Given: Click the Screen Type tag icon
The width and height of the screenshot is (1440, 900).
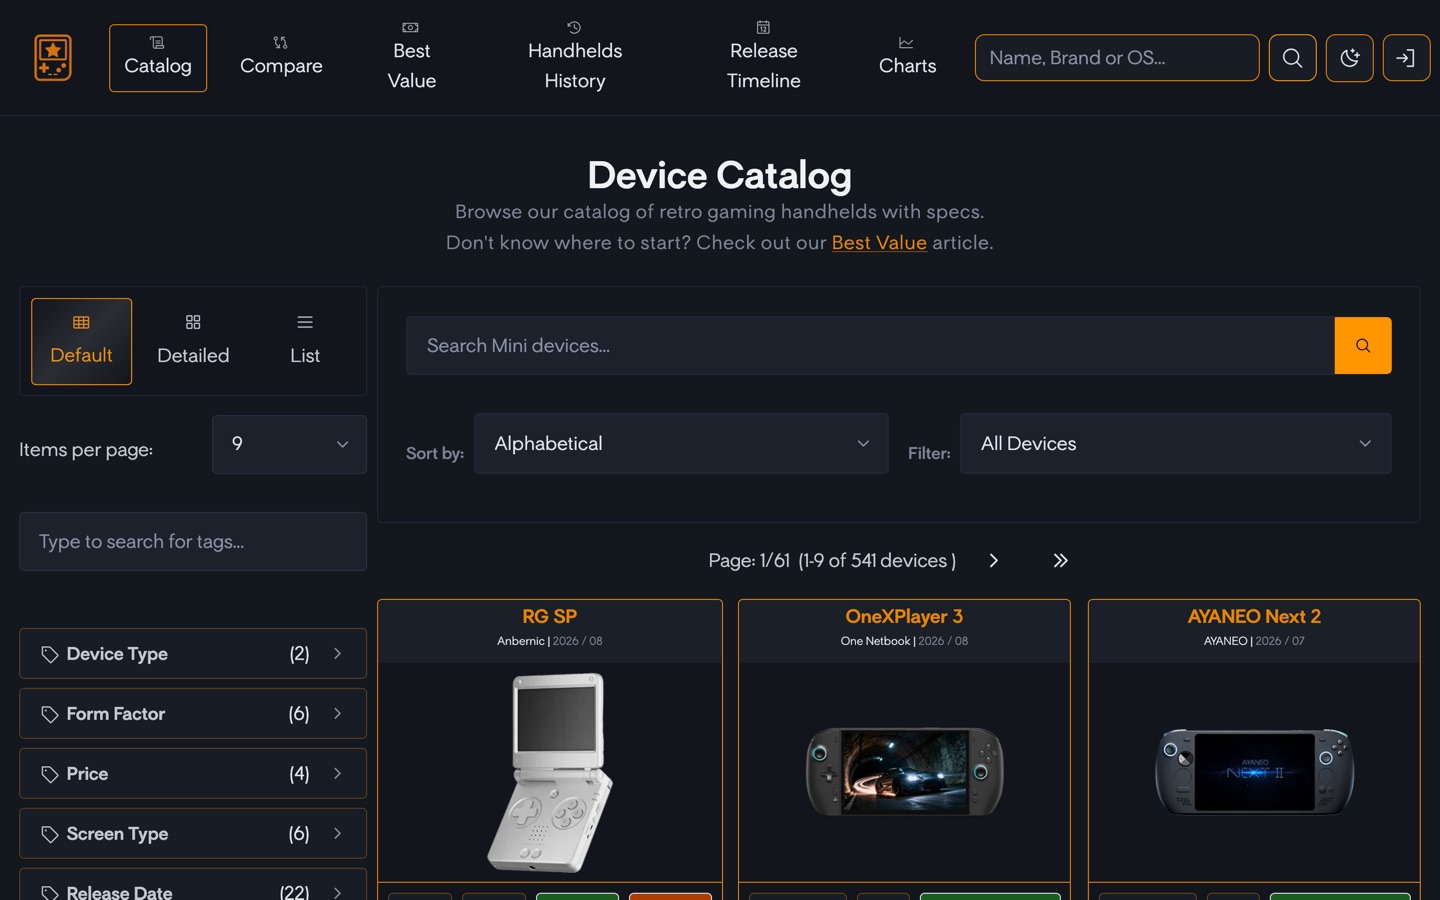Looking at the screenshot, I should 49,834.
